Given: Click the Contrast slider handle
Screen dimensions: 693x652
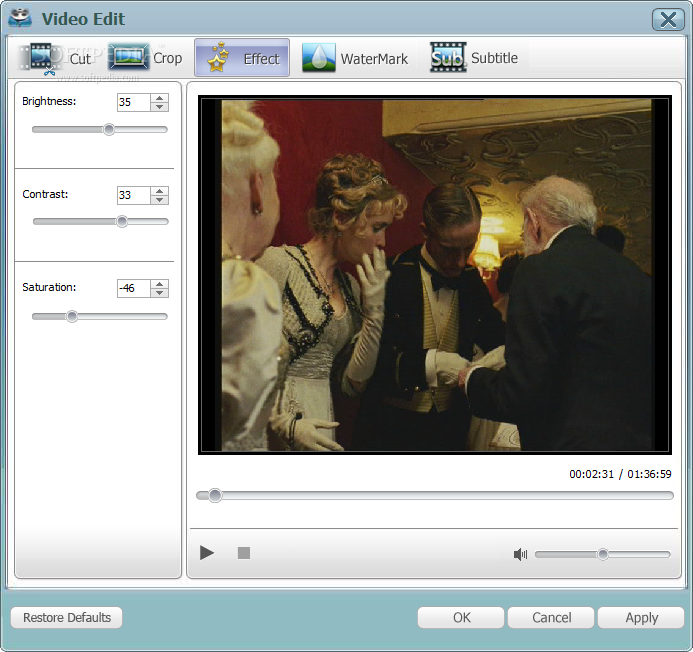Looking at the screenshot, I should [x=122, y=221].
